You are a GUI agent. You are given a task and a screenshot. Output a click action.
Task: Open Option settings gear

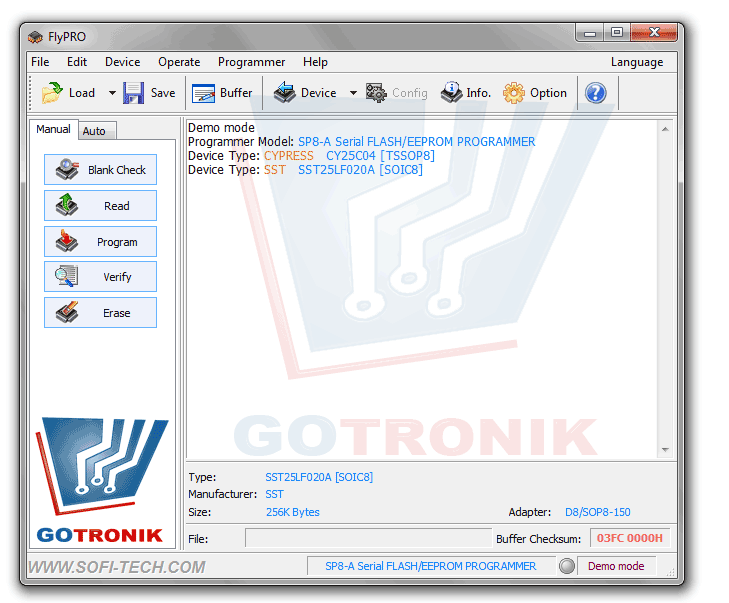(535, 93)
